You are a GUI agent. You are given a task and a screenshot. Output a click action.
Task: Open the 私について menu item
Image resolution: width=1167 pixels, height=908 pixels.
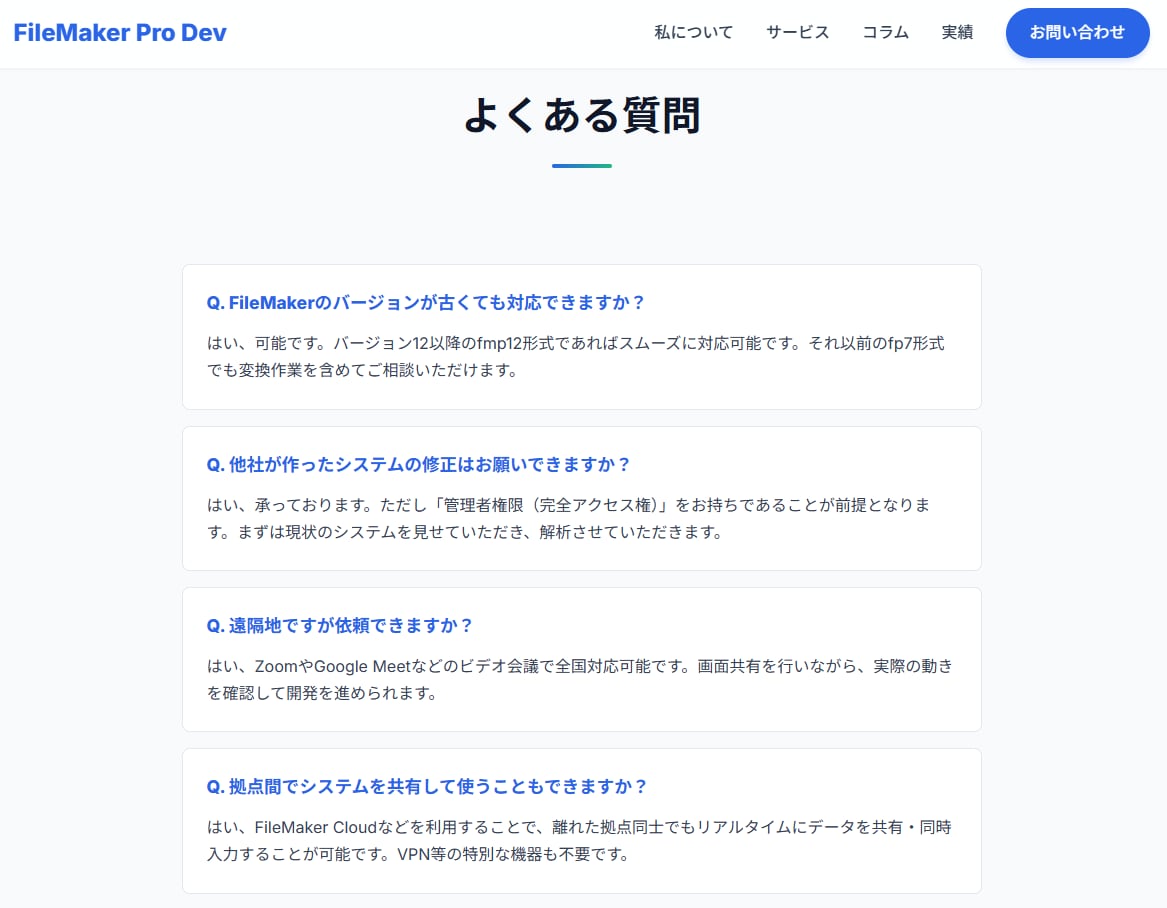(693, 33)
